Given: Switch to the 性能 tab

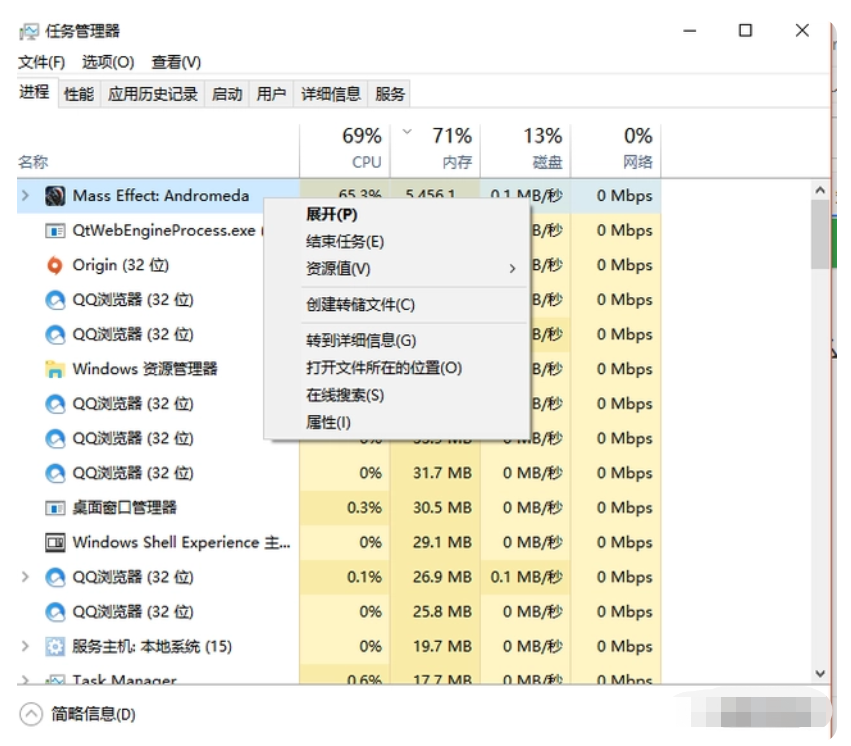Looking at the screenshot, I should pos(79,94).
